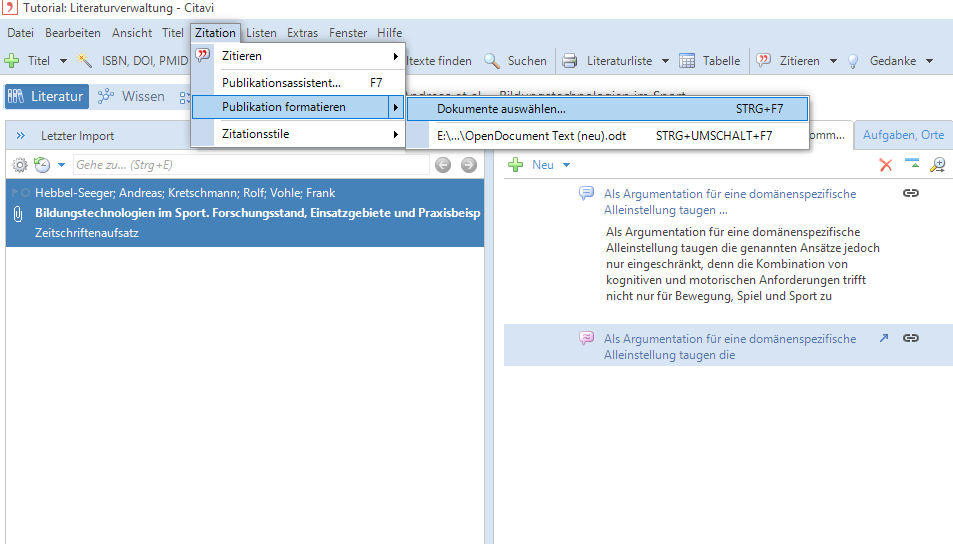Click the double chevron next to Letzter Import
This screenshot has height=544, width=953.
[x=21, y=136]
